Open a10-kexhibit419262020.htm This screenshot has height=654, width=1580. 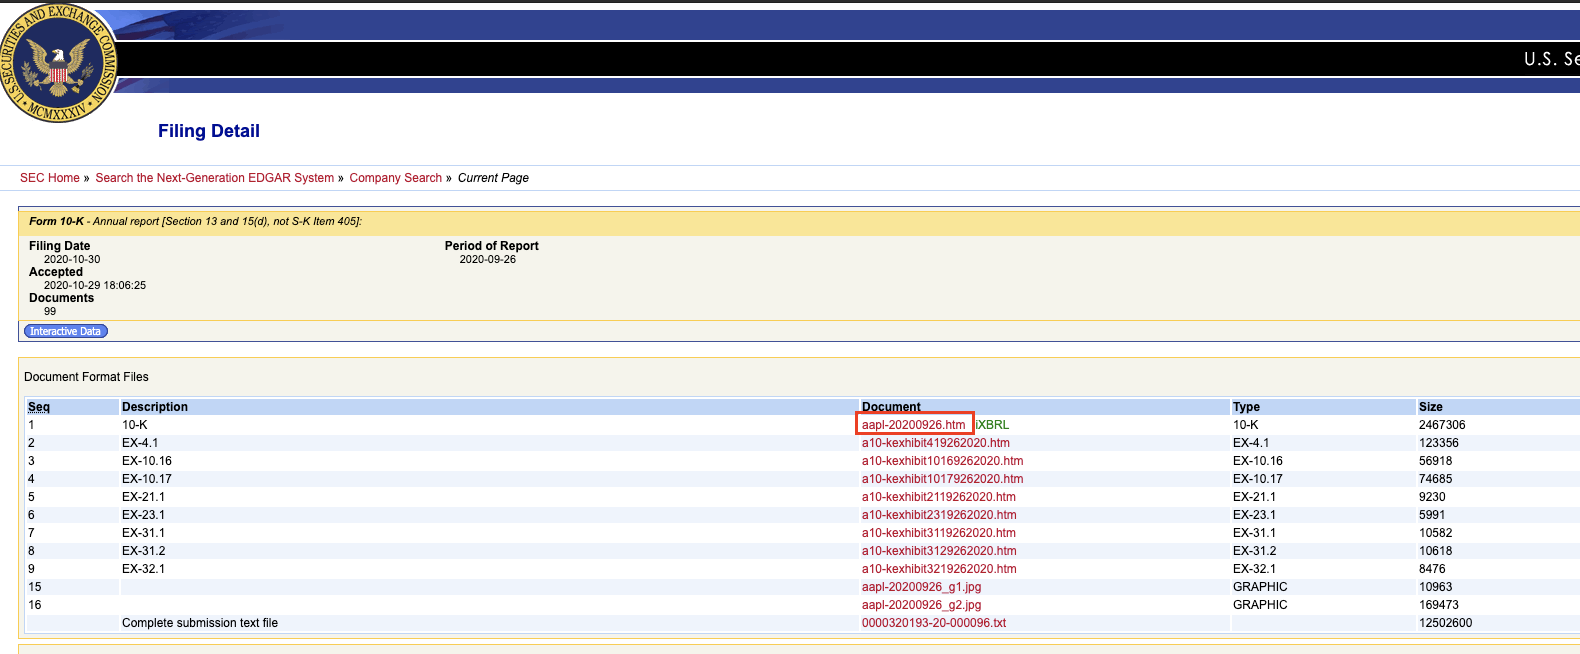click(x=936, y=443)
